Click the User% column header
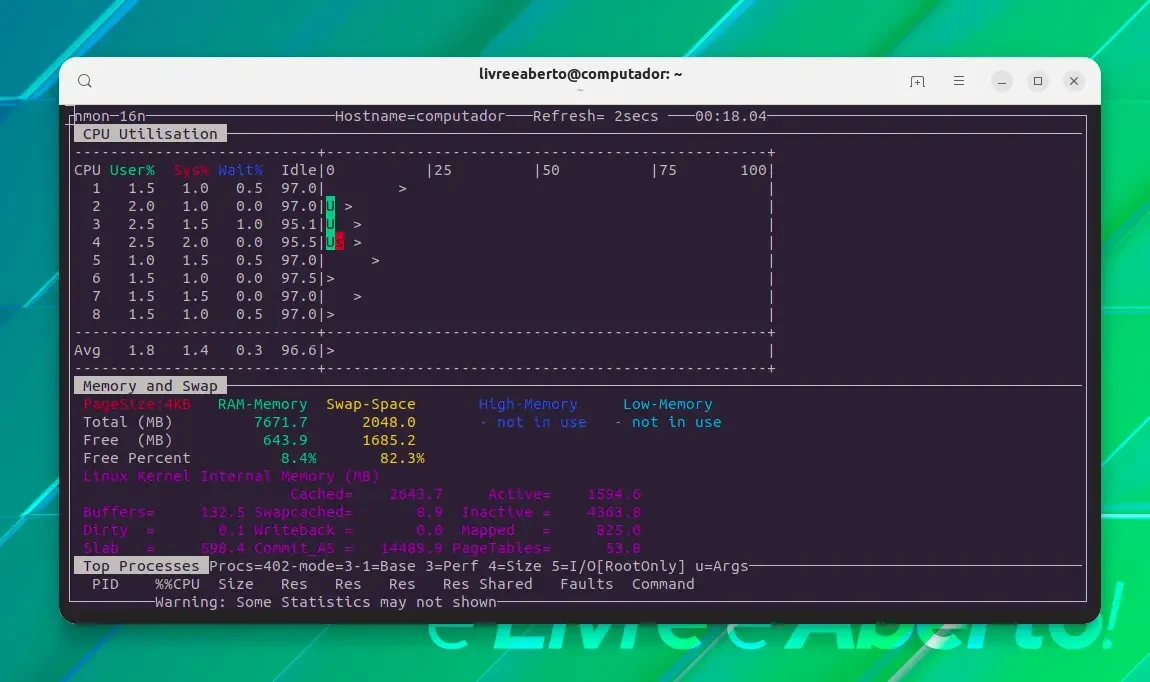1150x682 pixels. pyautogui.click(x=132, y=170)
